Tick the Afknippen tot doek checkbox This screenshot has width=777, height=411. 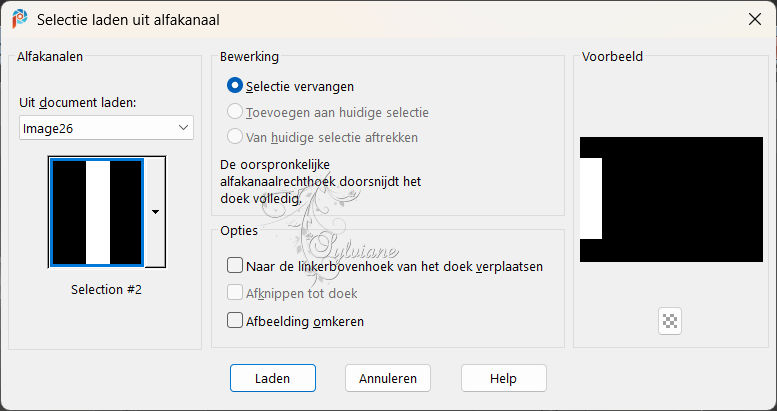point(235,293)
